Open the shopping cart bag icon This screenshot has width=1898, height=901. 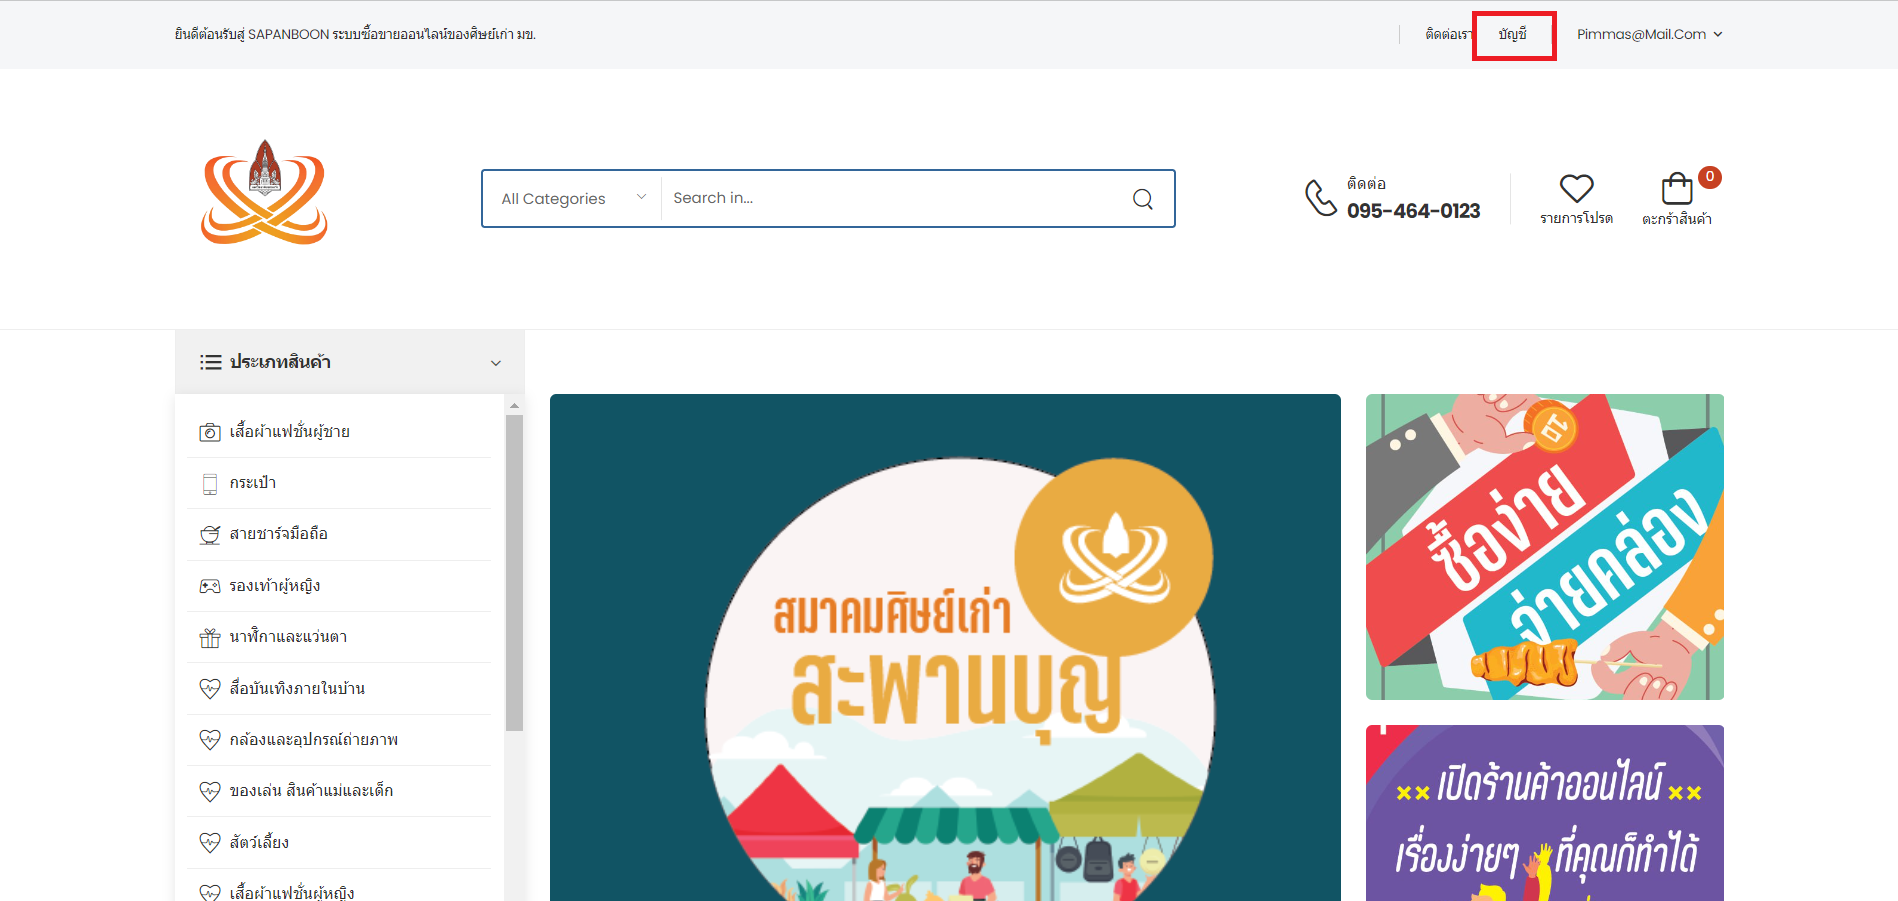1676,189
